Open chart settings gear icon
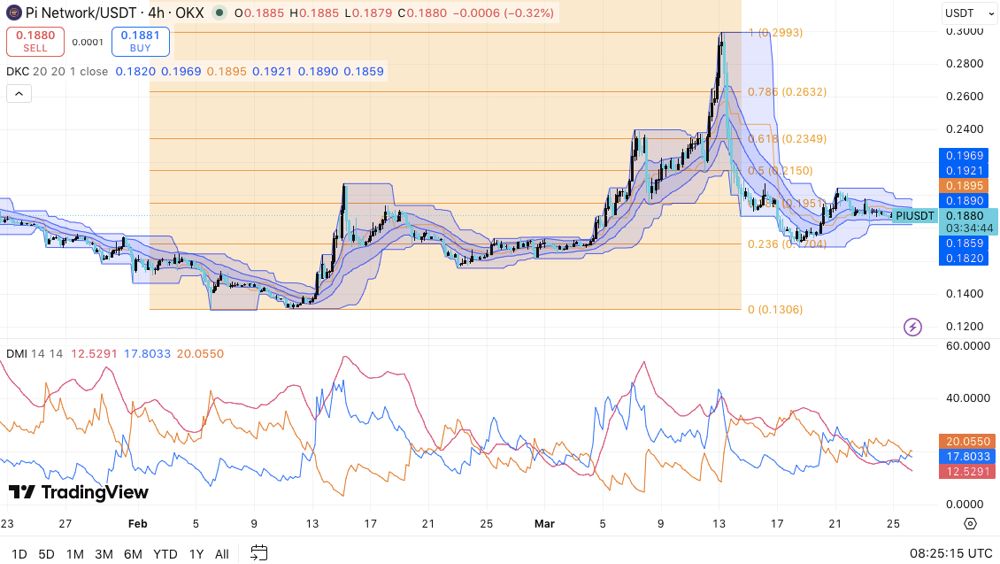1000x564 pixels. pos(970,524)
